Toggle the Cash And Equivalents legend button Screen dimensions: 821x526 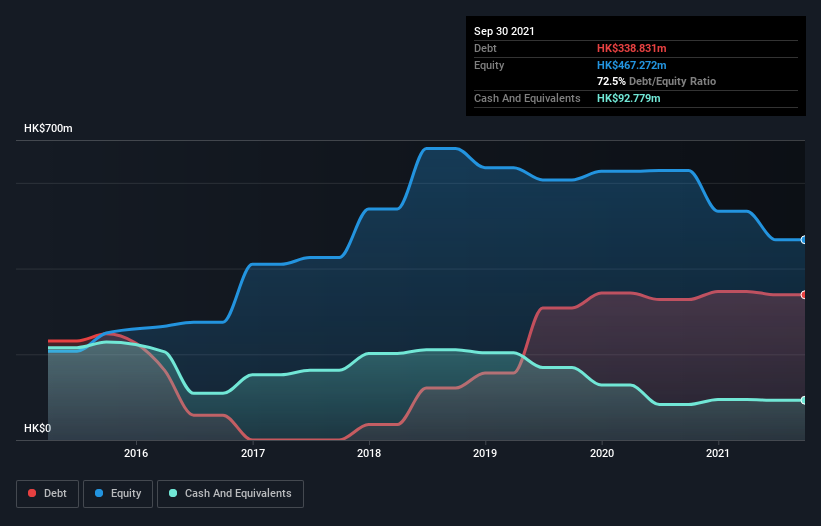pyautogui.click(x=230, y=494)
